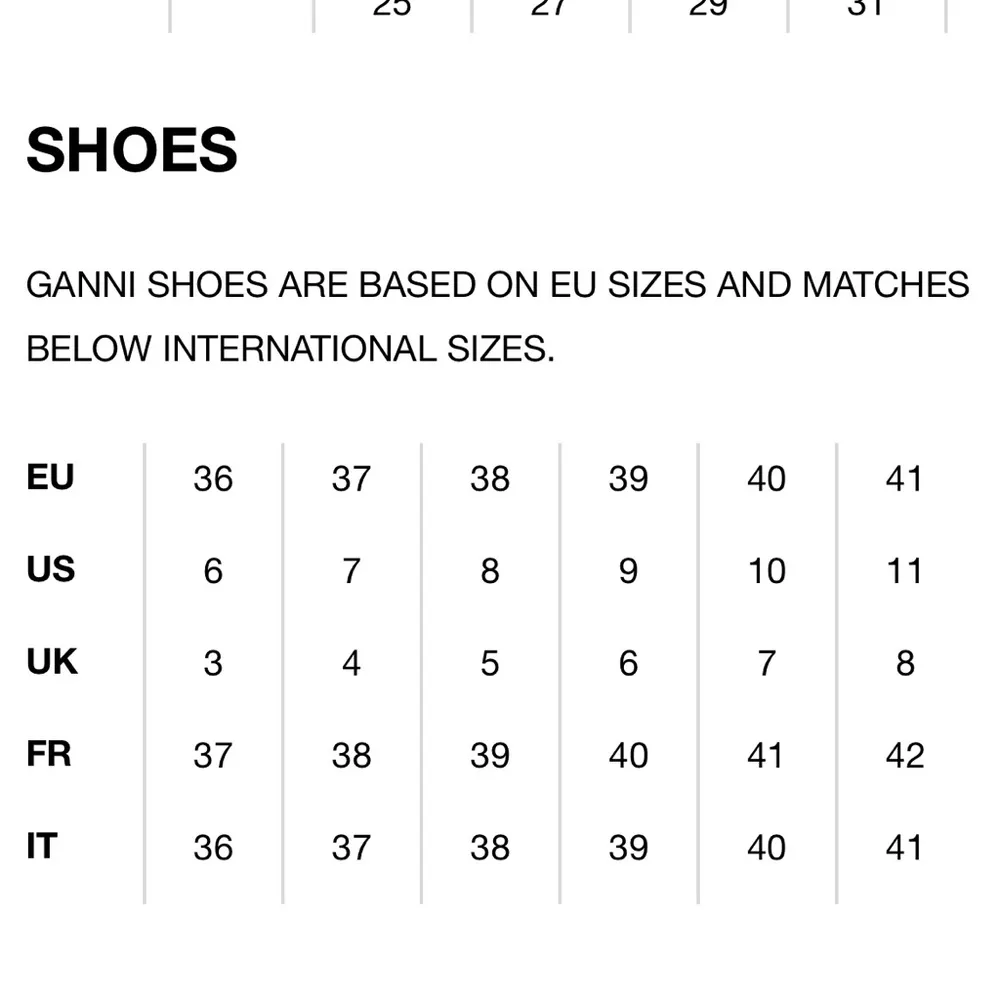1000x1000 pixels.
Task: Select the FR row label
Action: [49, 753]
